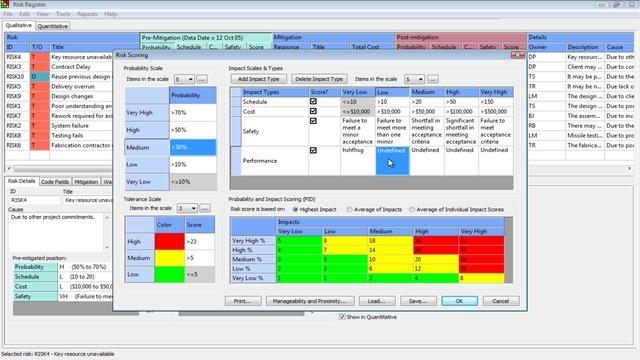The image size is (640, 360).
Task: Select the Mitigation tab in details pane
Action: coord(86,182)
